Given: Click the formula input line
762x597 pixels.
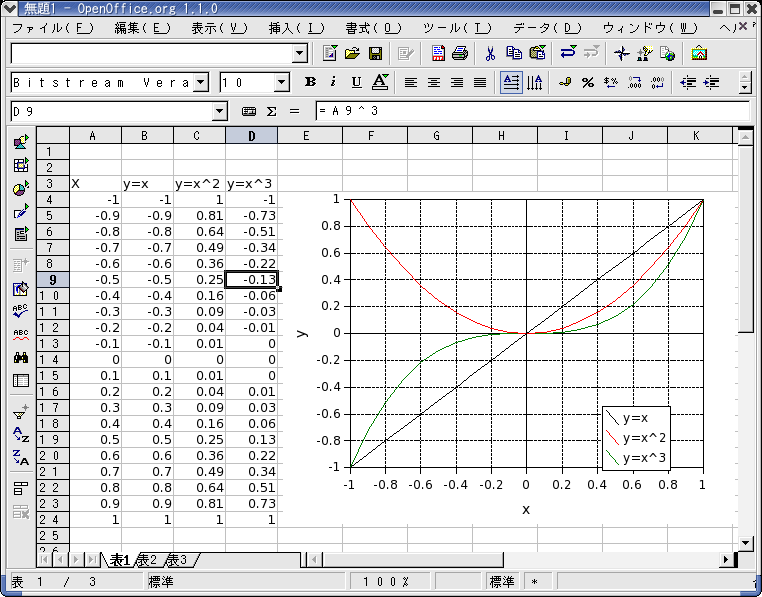Looking at the screenshot, I should click(x=530, y=111).
